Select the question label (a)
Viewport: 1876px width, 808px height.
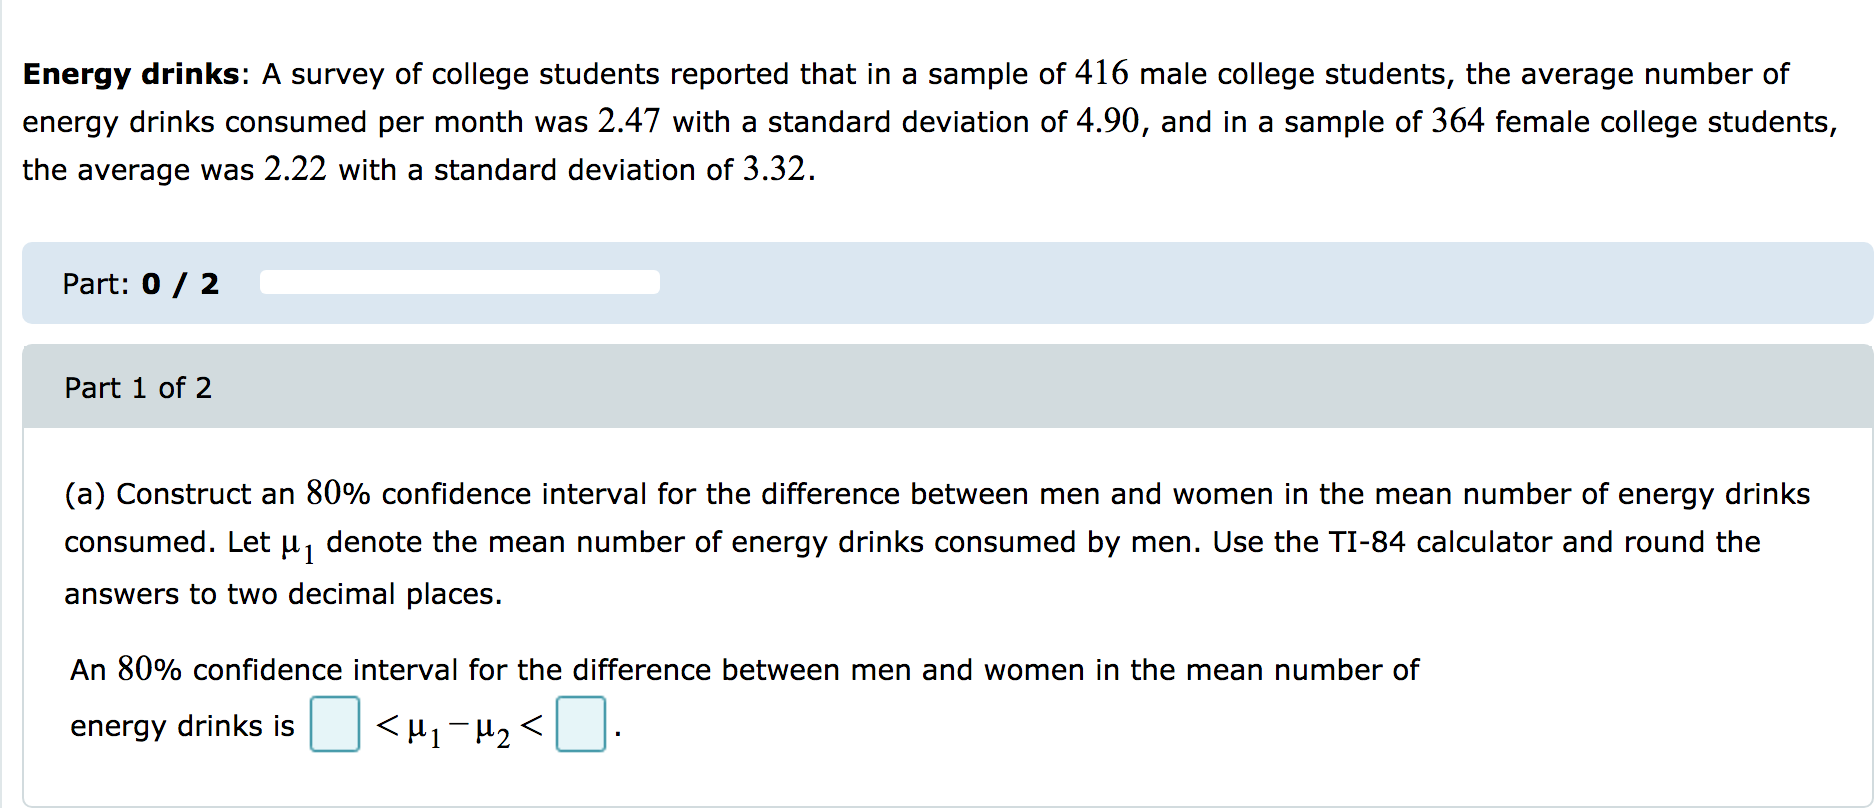[x=88, y=493]
